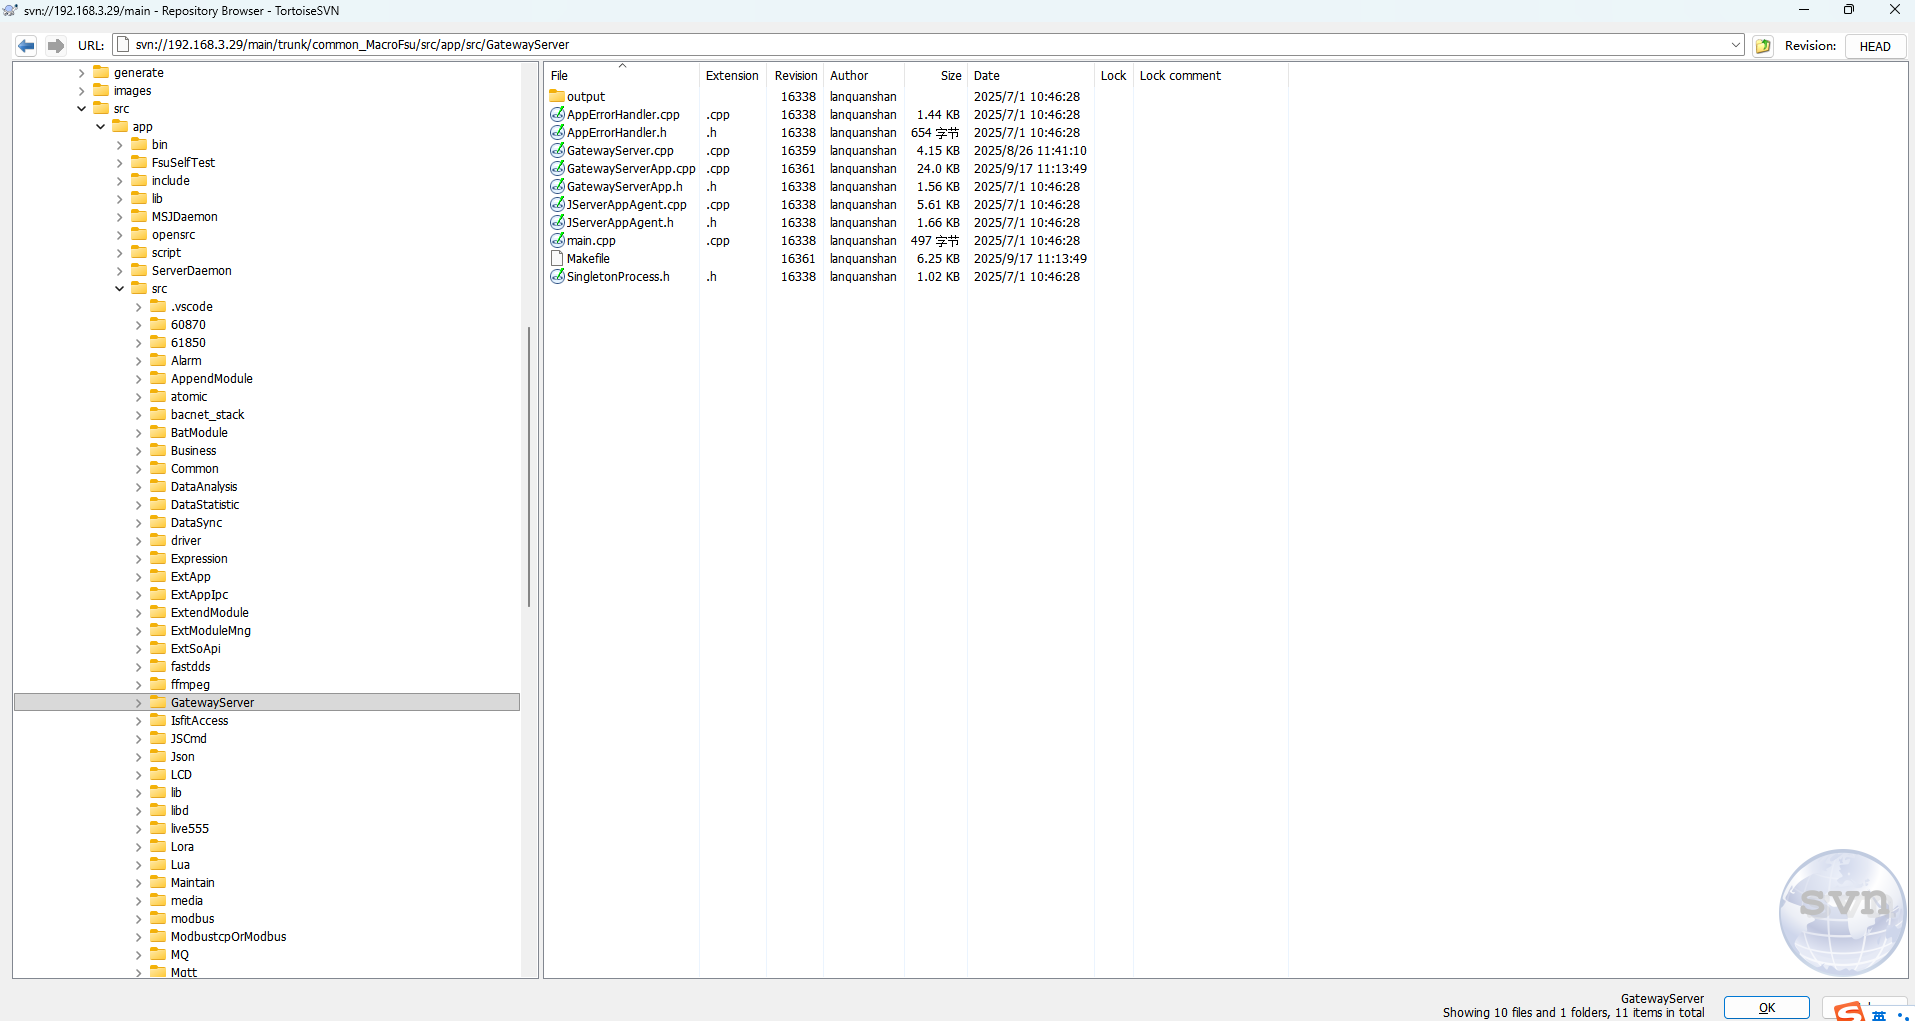Screen dimensions: 1915x1021
Task: Click the folder tree vertical scrollbar
Action: [x=529, y=466]
